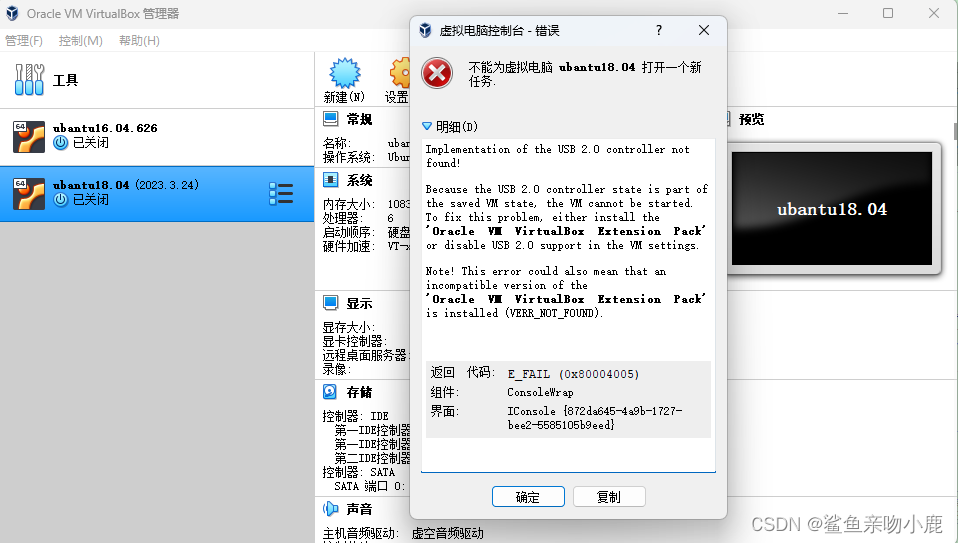
Task: Click the VirtualBox icon in error dialog title
Action: point(425,30)
